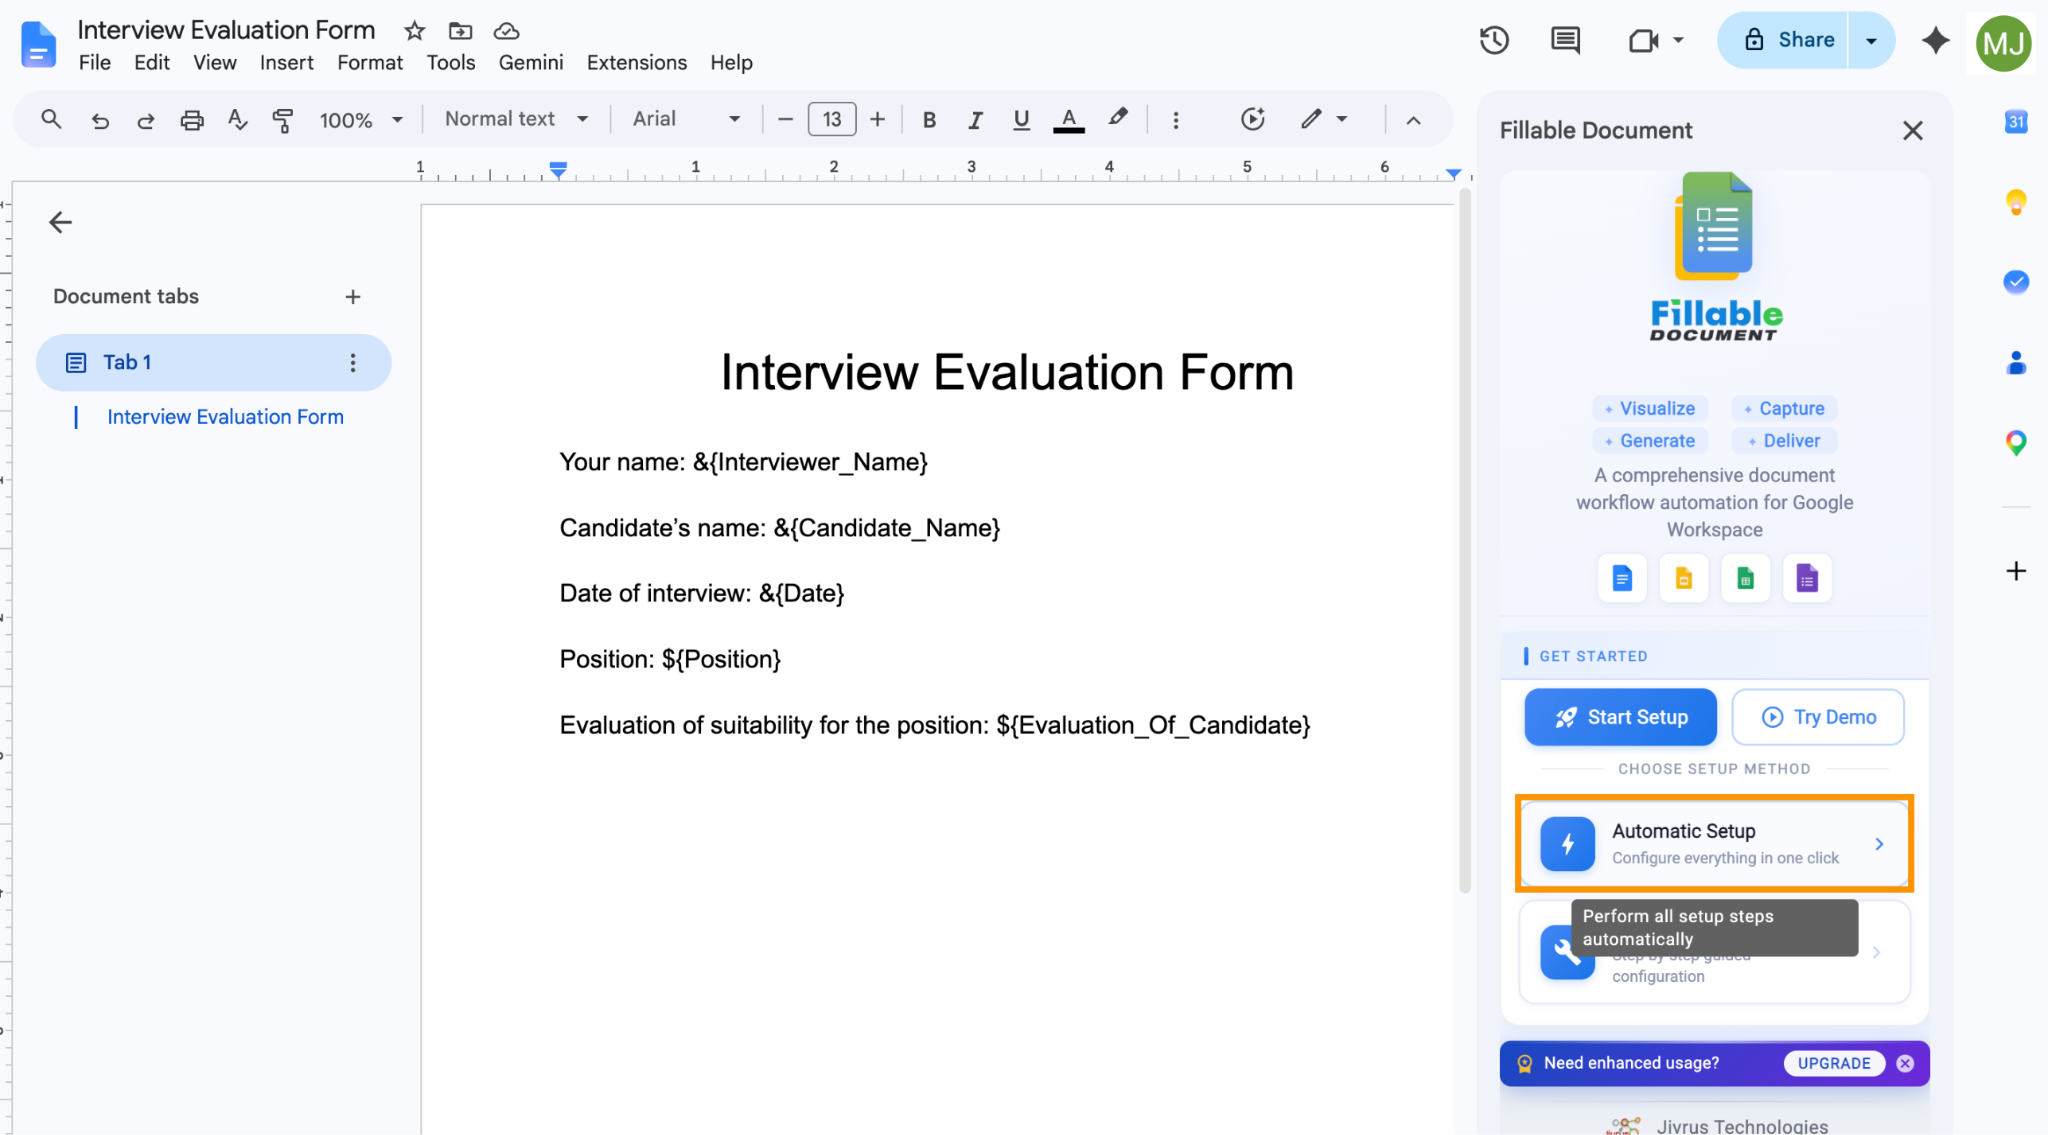Image resolution: width=2048 pixels, height=1135 pixels.
Task: Click the Google Sheets icon in Fillable panel
Action: [x=1746, y=578]
